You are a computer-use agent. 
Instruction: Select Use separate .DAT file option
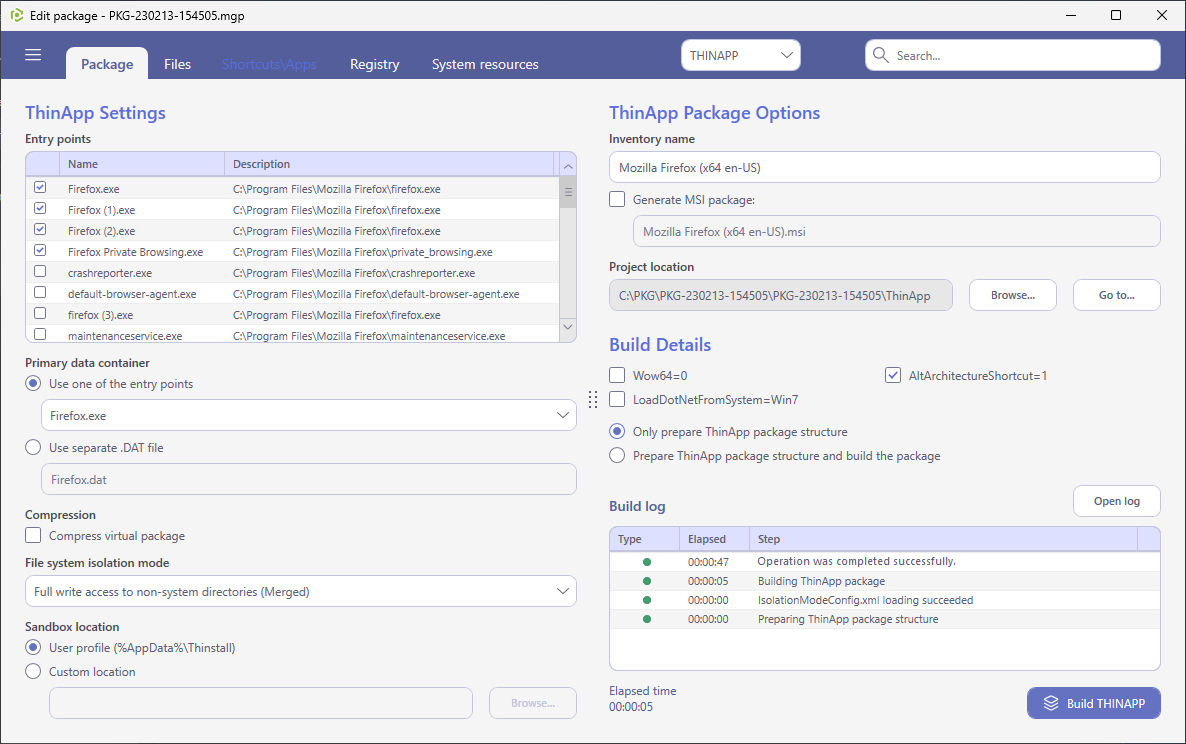33,448
